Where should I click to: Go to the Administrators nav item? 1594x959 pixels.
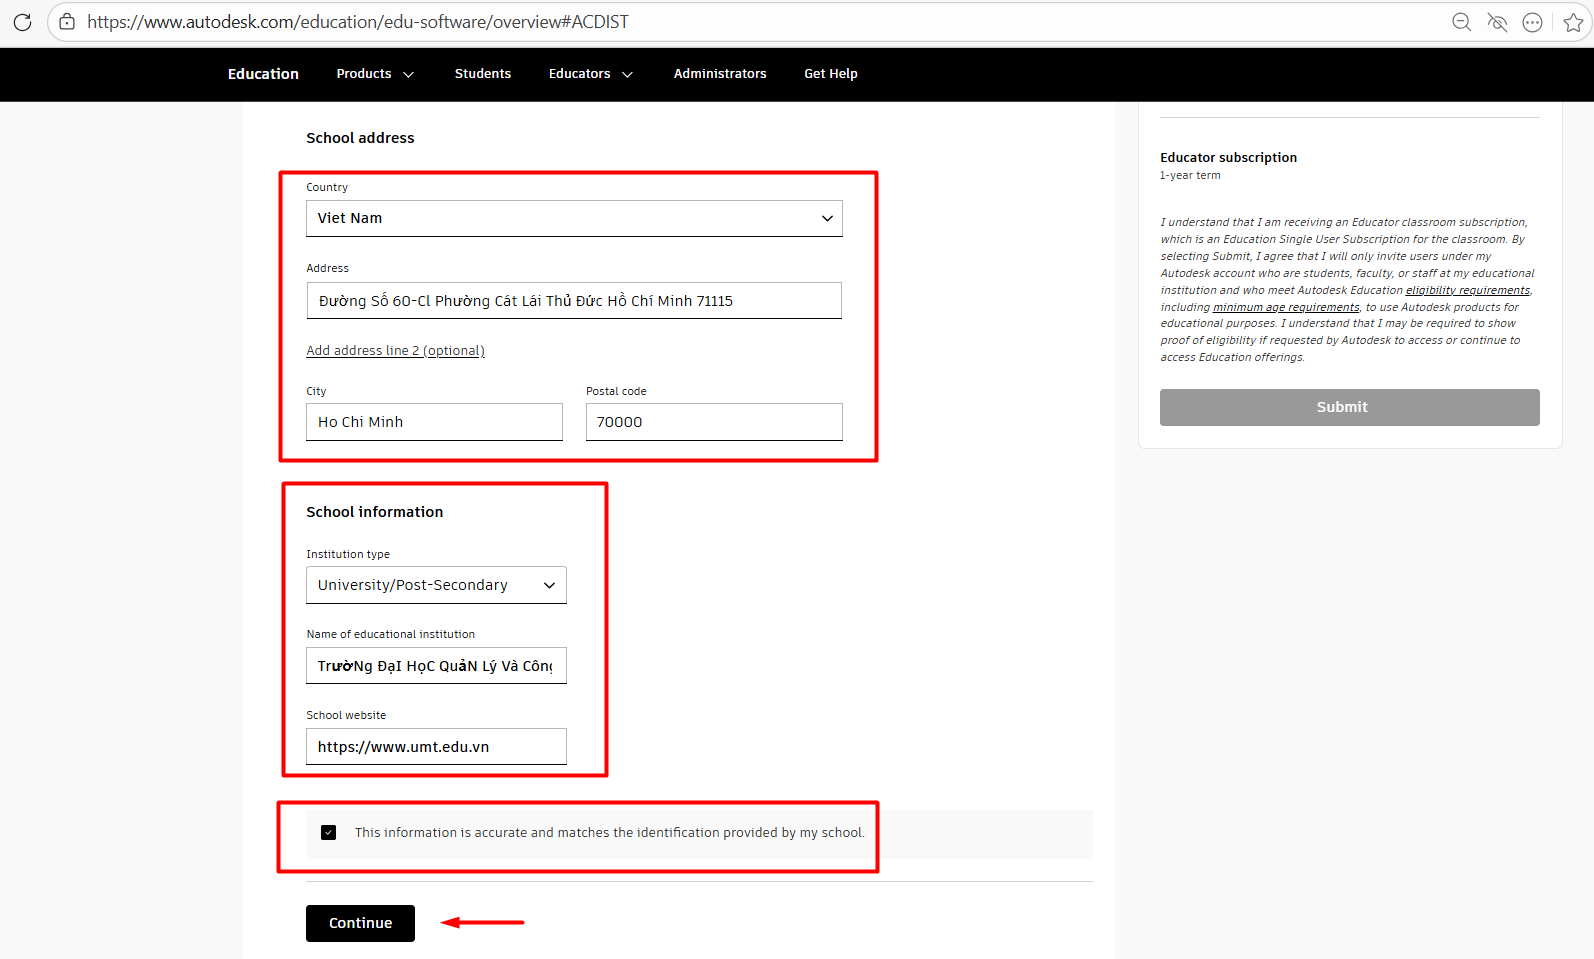click(x=719, y=74)
